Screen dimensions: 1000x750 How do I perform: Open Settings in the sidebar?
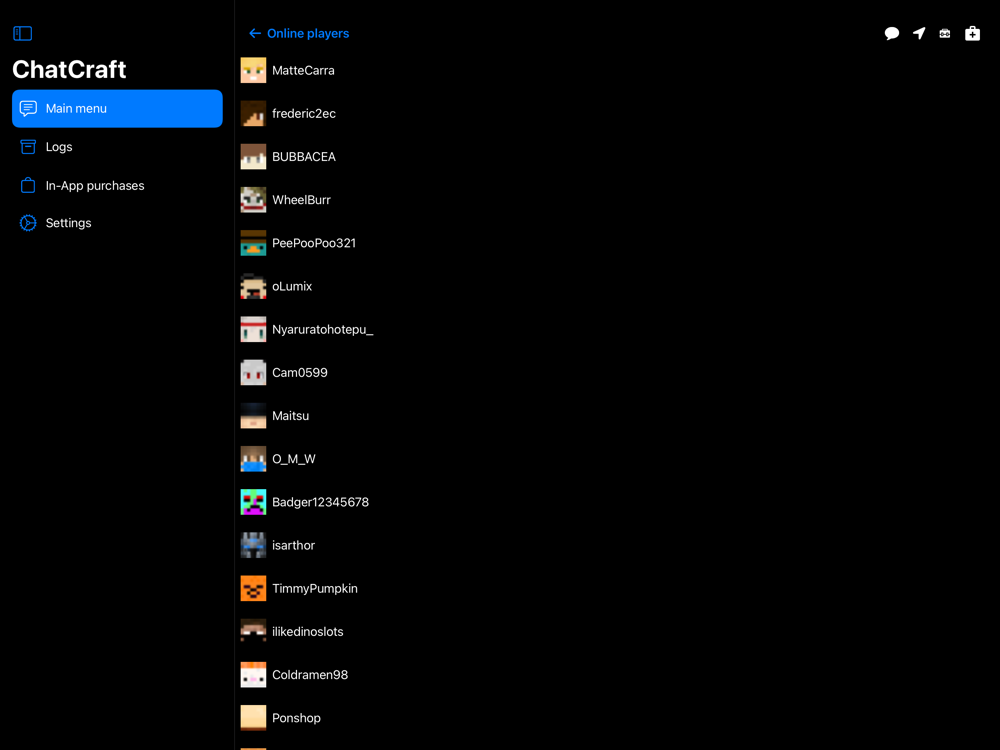tap(117, 223)
